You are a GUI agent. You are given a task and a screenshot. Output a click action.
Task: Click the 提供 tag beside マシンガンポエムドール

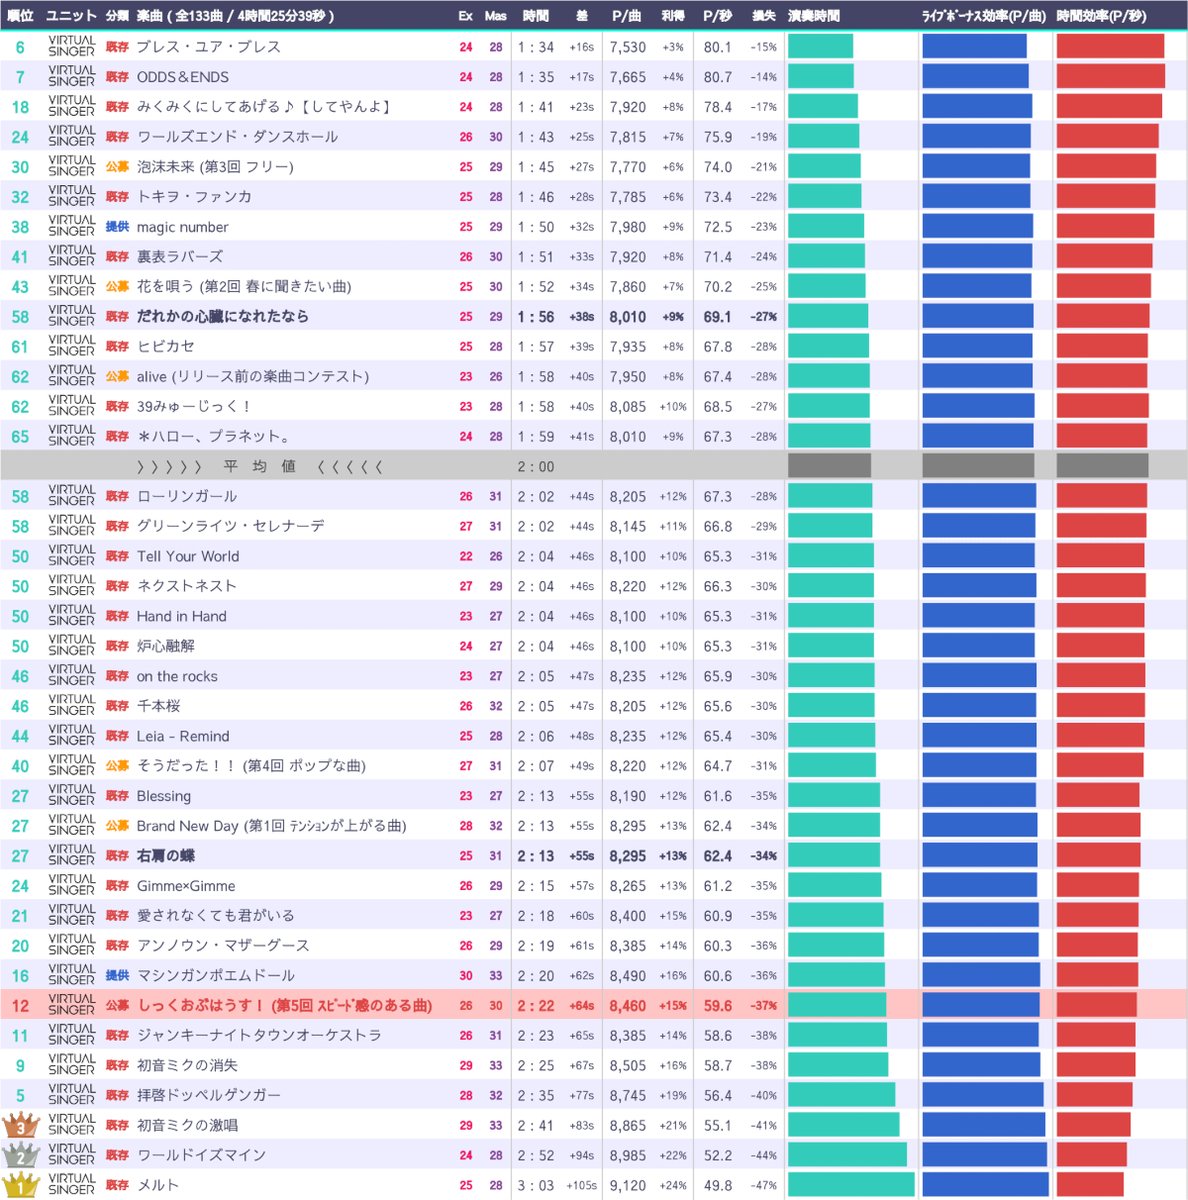coord(118,976)
